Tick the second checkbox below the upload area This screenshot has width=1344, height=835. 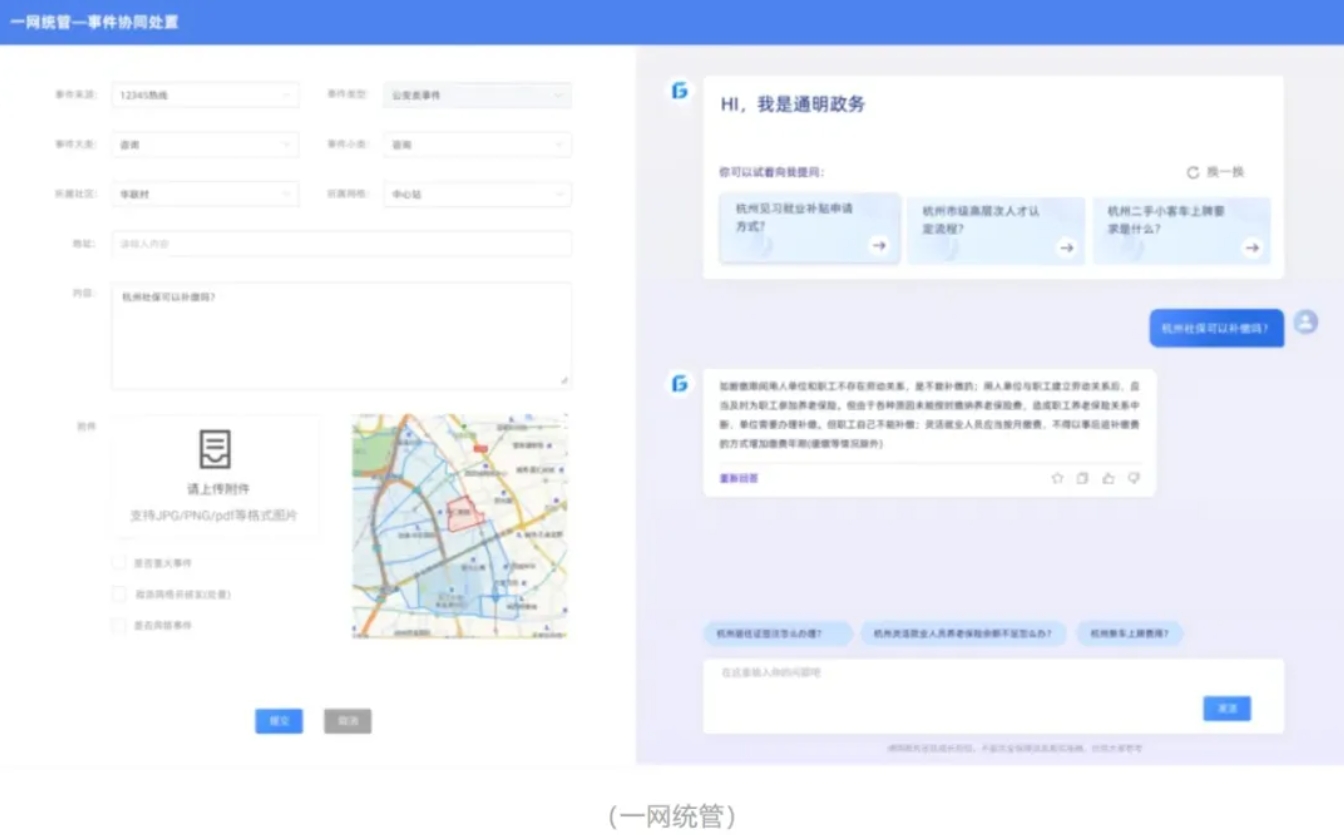click(119, 594)
